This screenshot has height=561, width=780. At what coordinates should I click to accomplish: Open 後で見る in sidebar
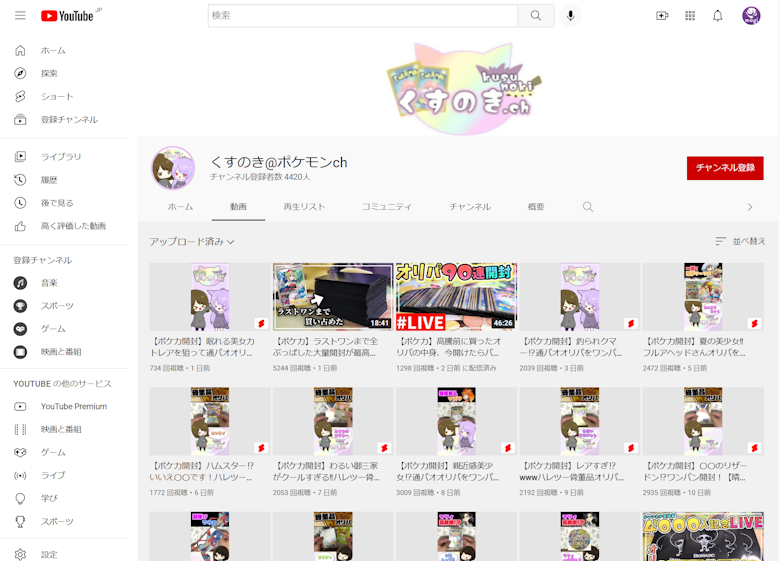tap(57, 203)
